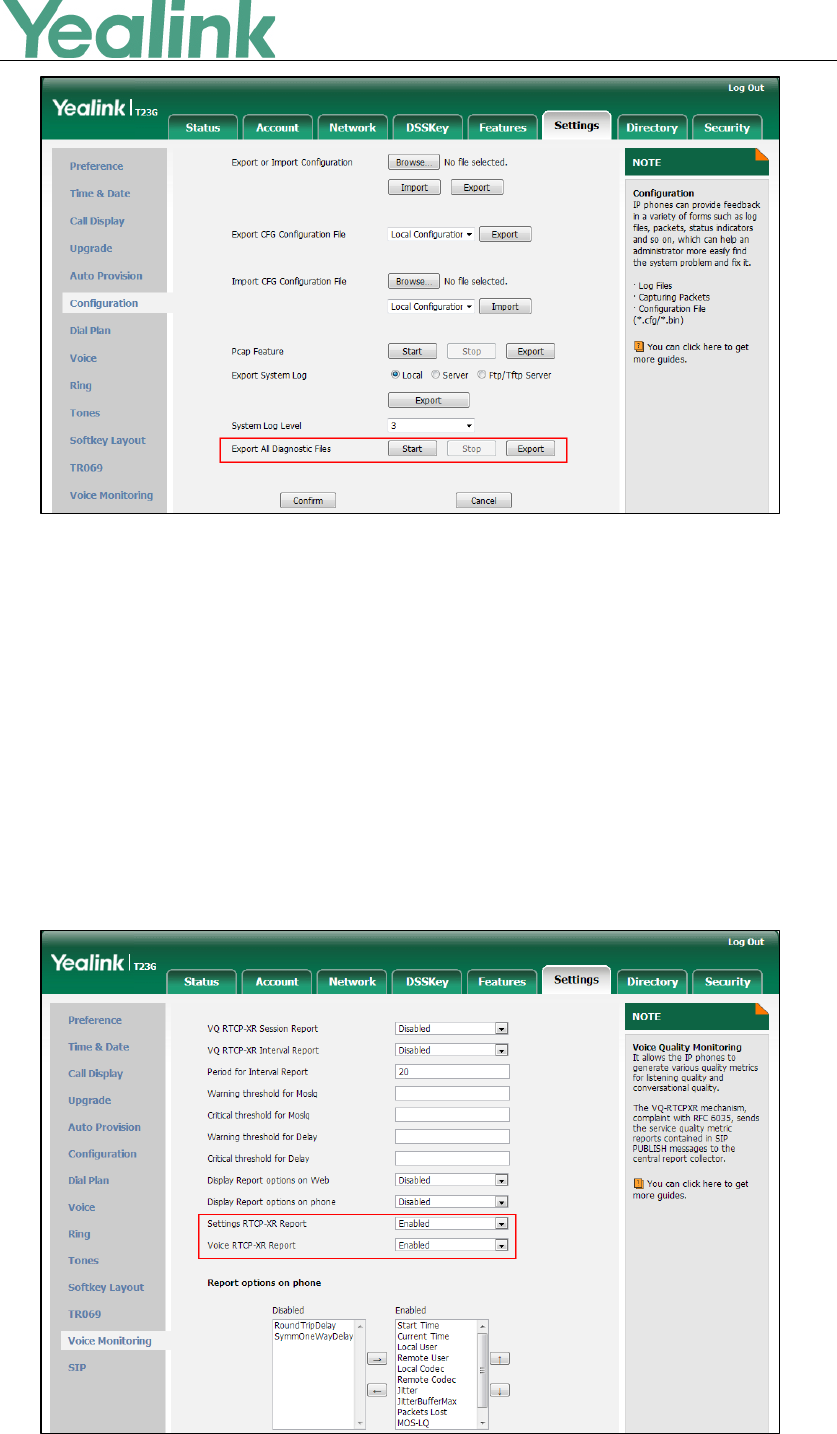
Task: Click up-arrow reorder button beside Enabled list
Action: (502, 1359)
